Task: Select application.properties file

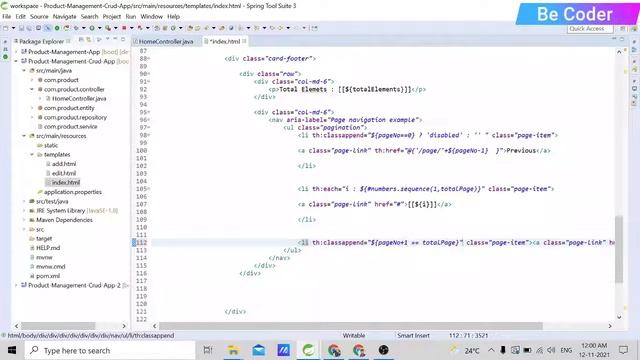Action: click(x=73, y=192)
